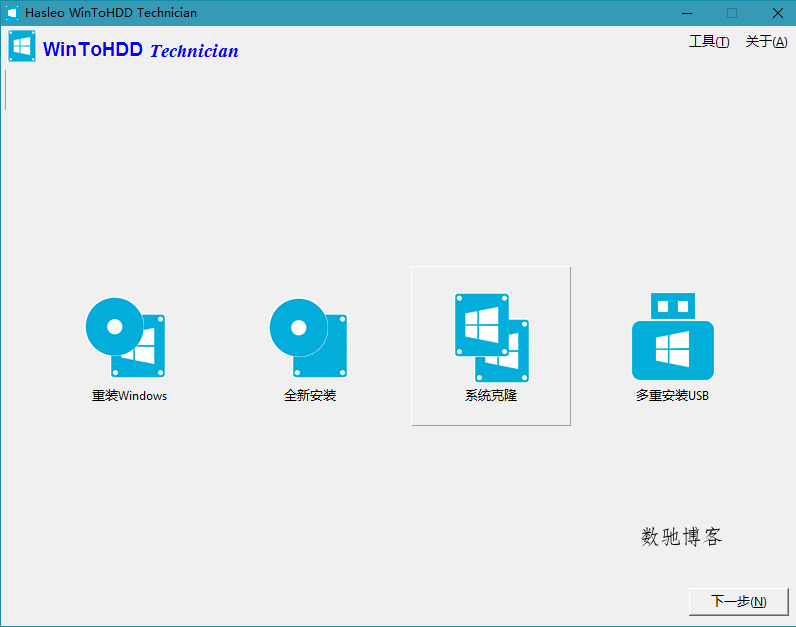Click the 重装Windows text label
The height and width of the screenshot is (627, 796).
[x=129, y=395]
